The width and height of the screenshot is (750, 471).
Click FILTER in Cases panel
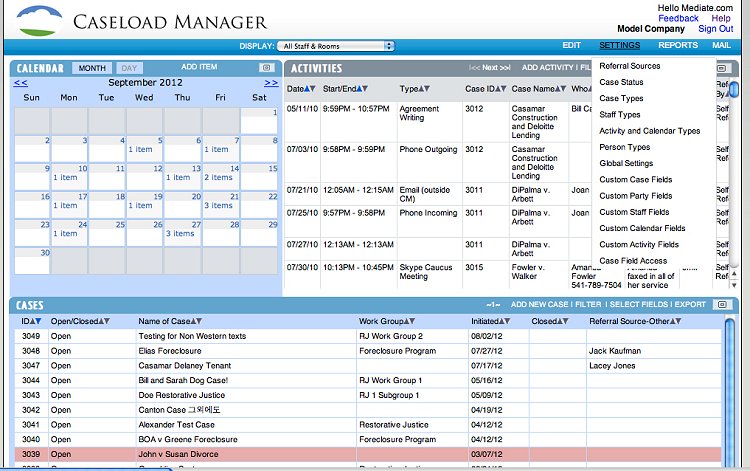coord(588,305)
